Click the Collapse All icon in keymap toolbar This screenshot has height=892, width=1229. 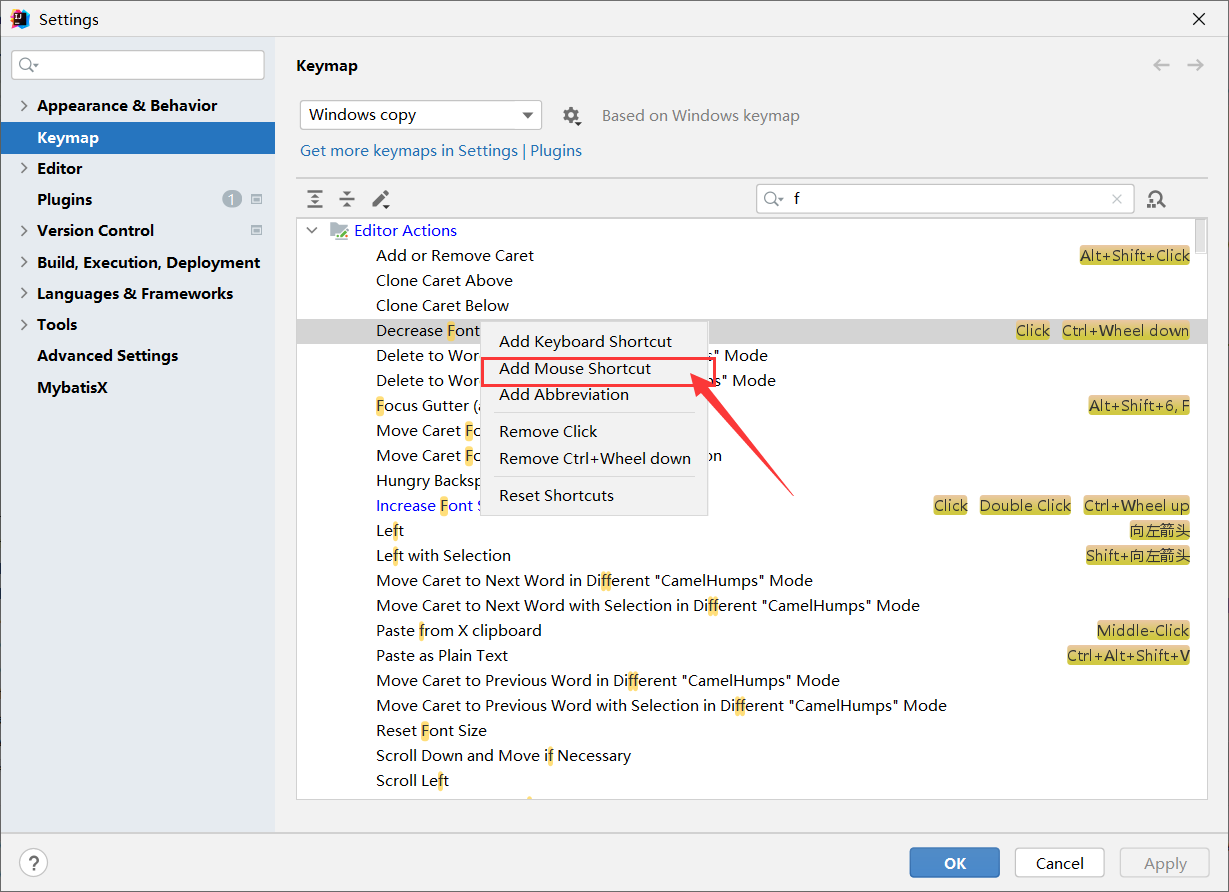click(x=347, y=199)
